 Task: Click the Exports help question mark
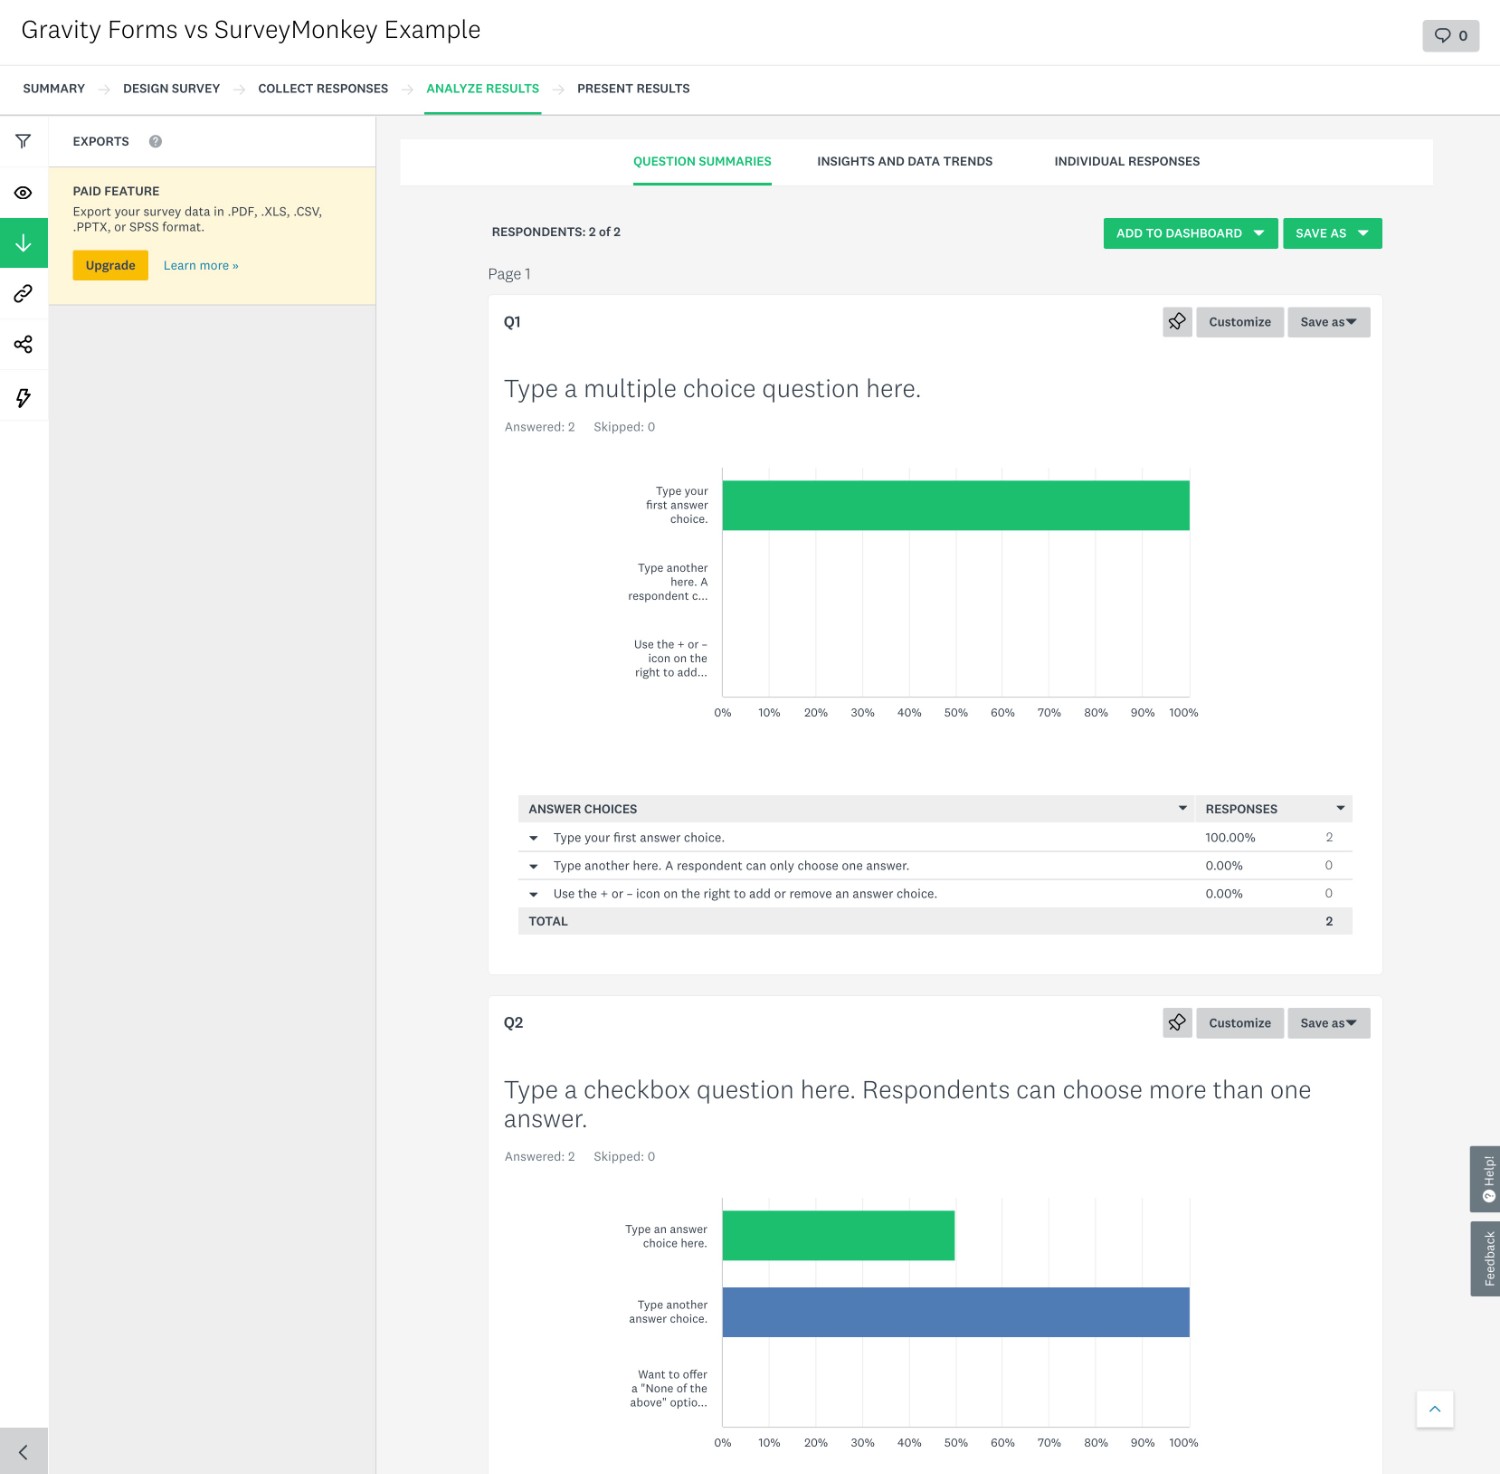pyautogui.click(x=155, y=141)
